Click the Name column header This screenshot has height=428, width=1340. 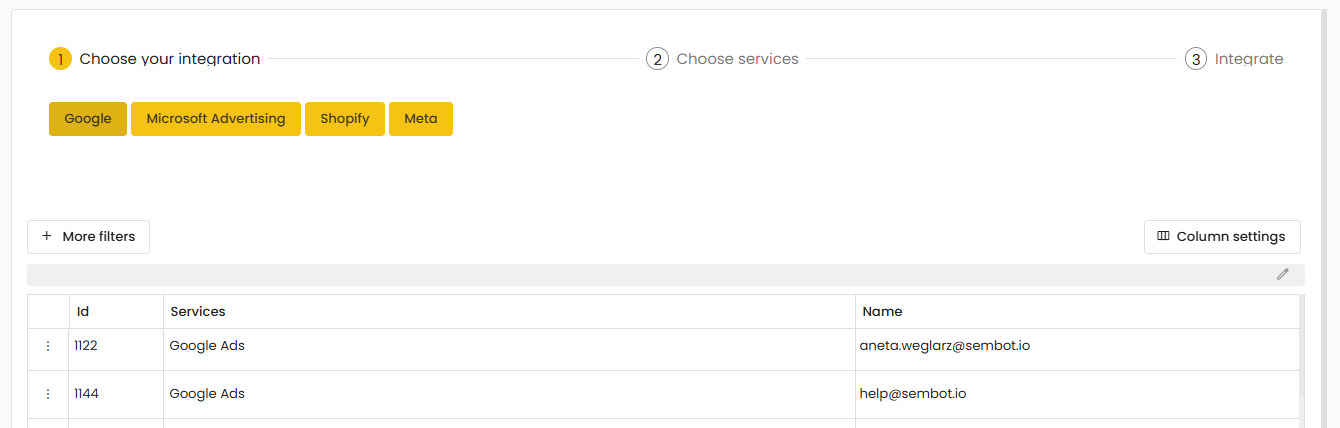coord(882,312)
